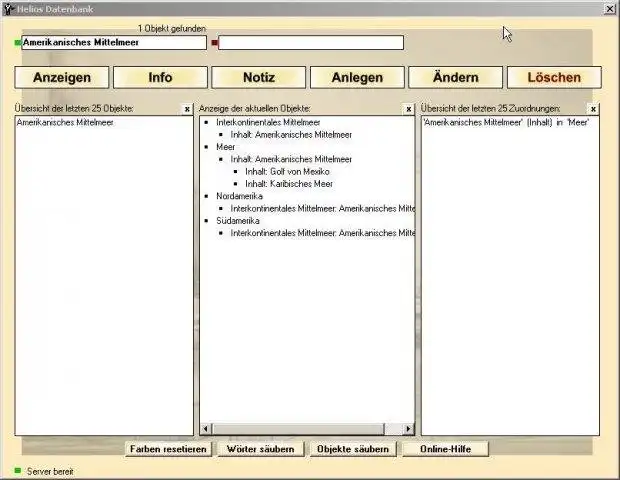Focus the Amerikanisches Mittelmeer search field
This screenshot has height=480, width=620.
pos(114,42)
